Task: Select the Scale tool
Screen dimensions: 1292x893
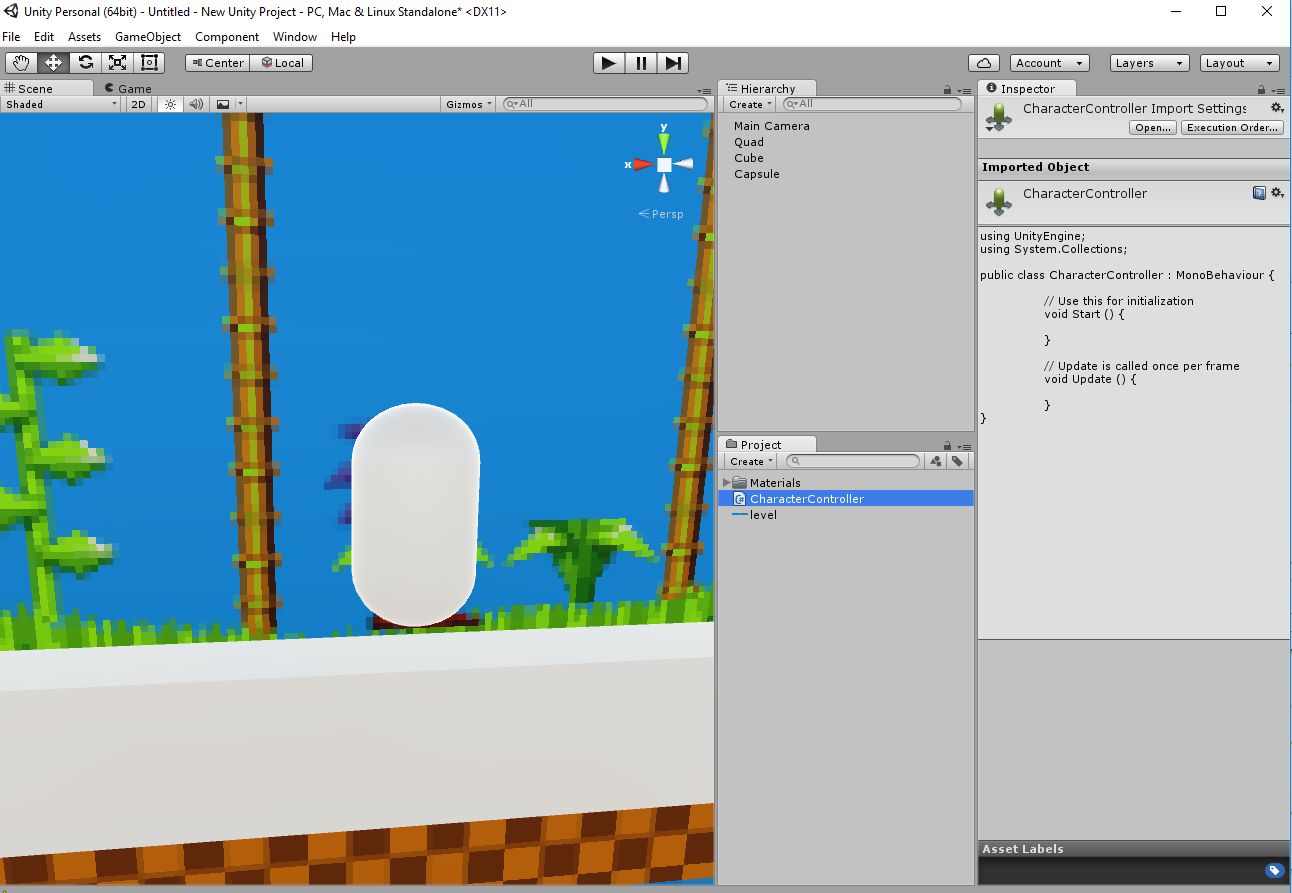Action: pos(117,62)
